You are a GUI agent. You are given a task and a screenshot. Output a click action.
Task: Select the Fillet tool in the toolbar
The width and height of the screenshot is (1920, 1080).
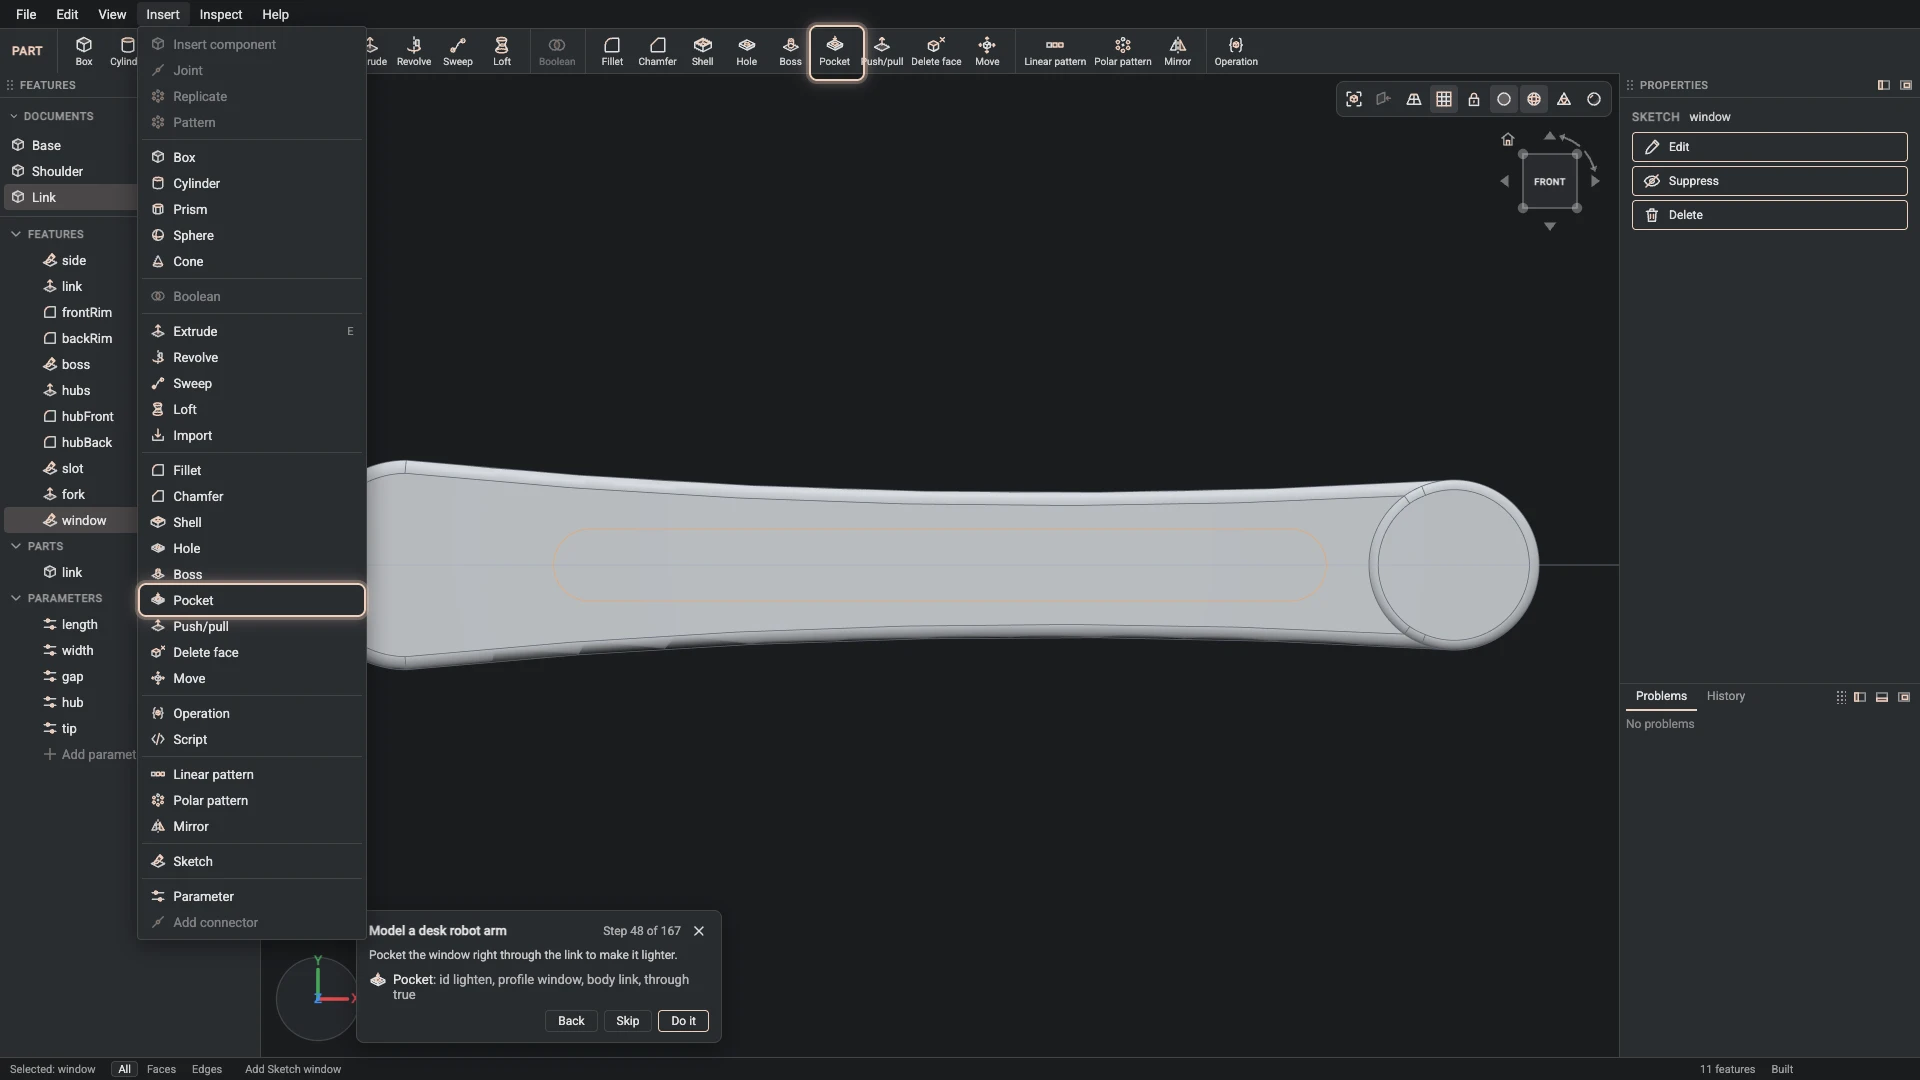pos(612,52)
